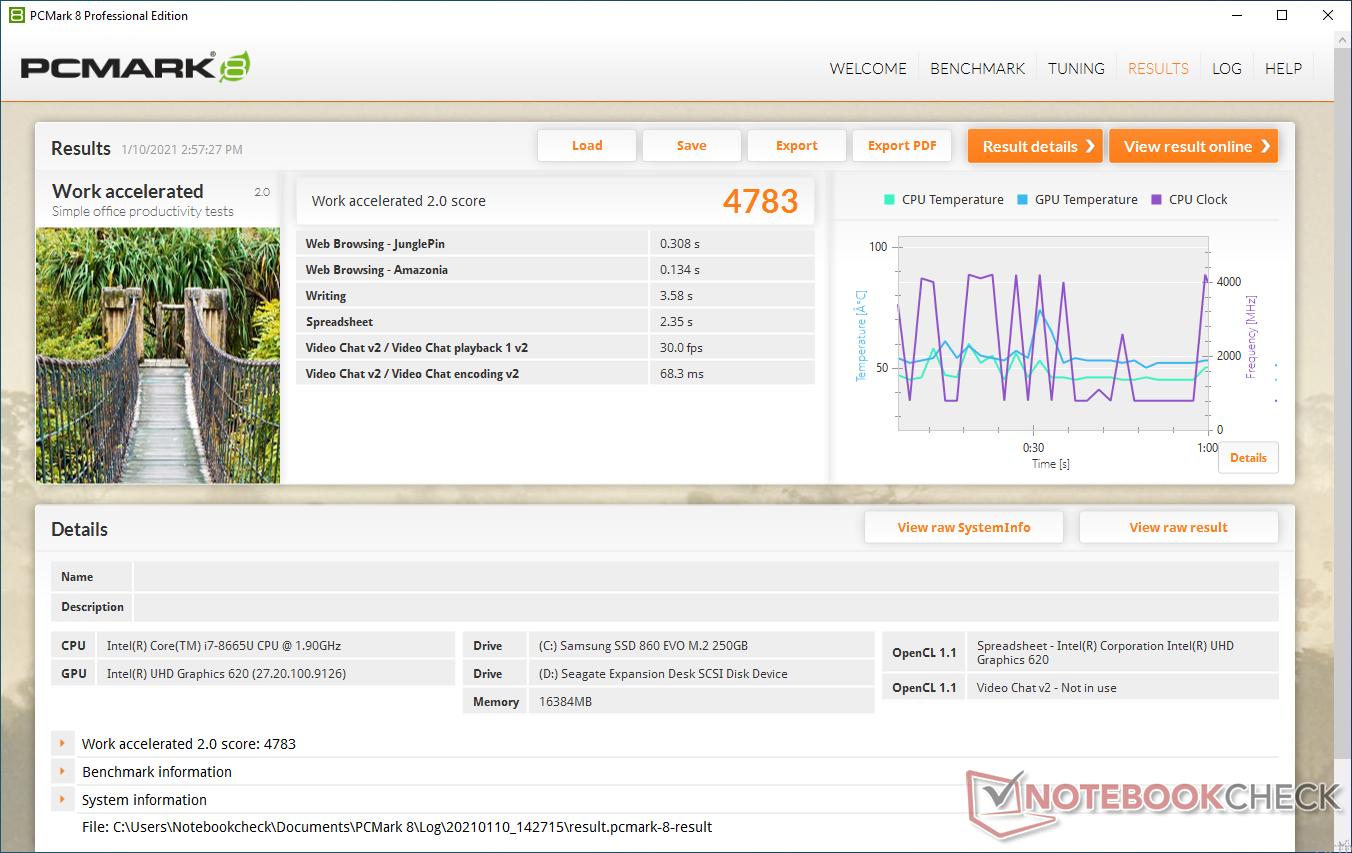This screenshot has height=853, width=1352.
Task: Open Result details
Action: pyautogui.click(x=1034, y=146)
